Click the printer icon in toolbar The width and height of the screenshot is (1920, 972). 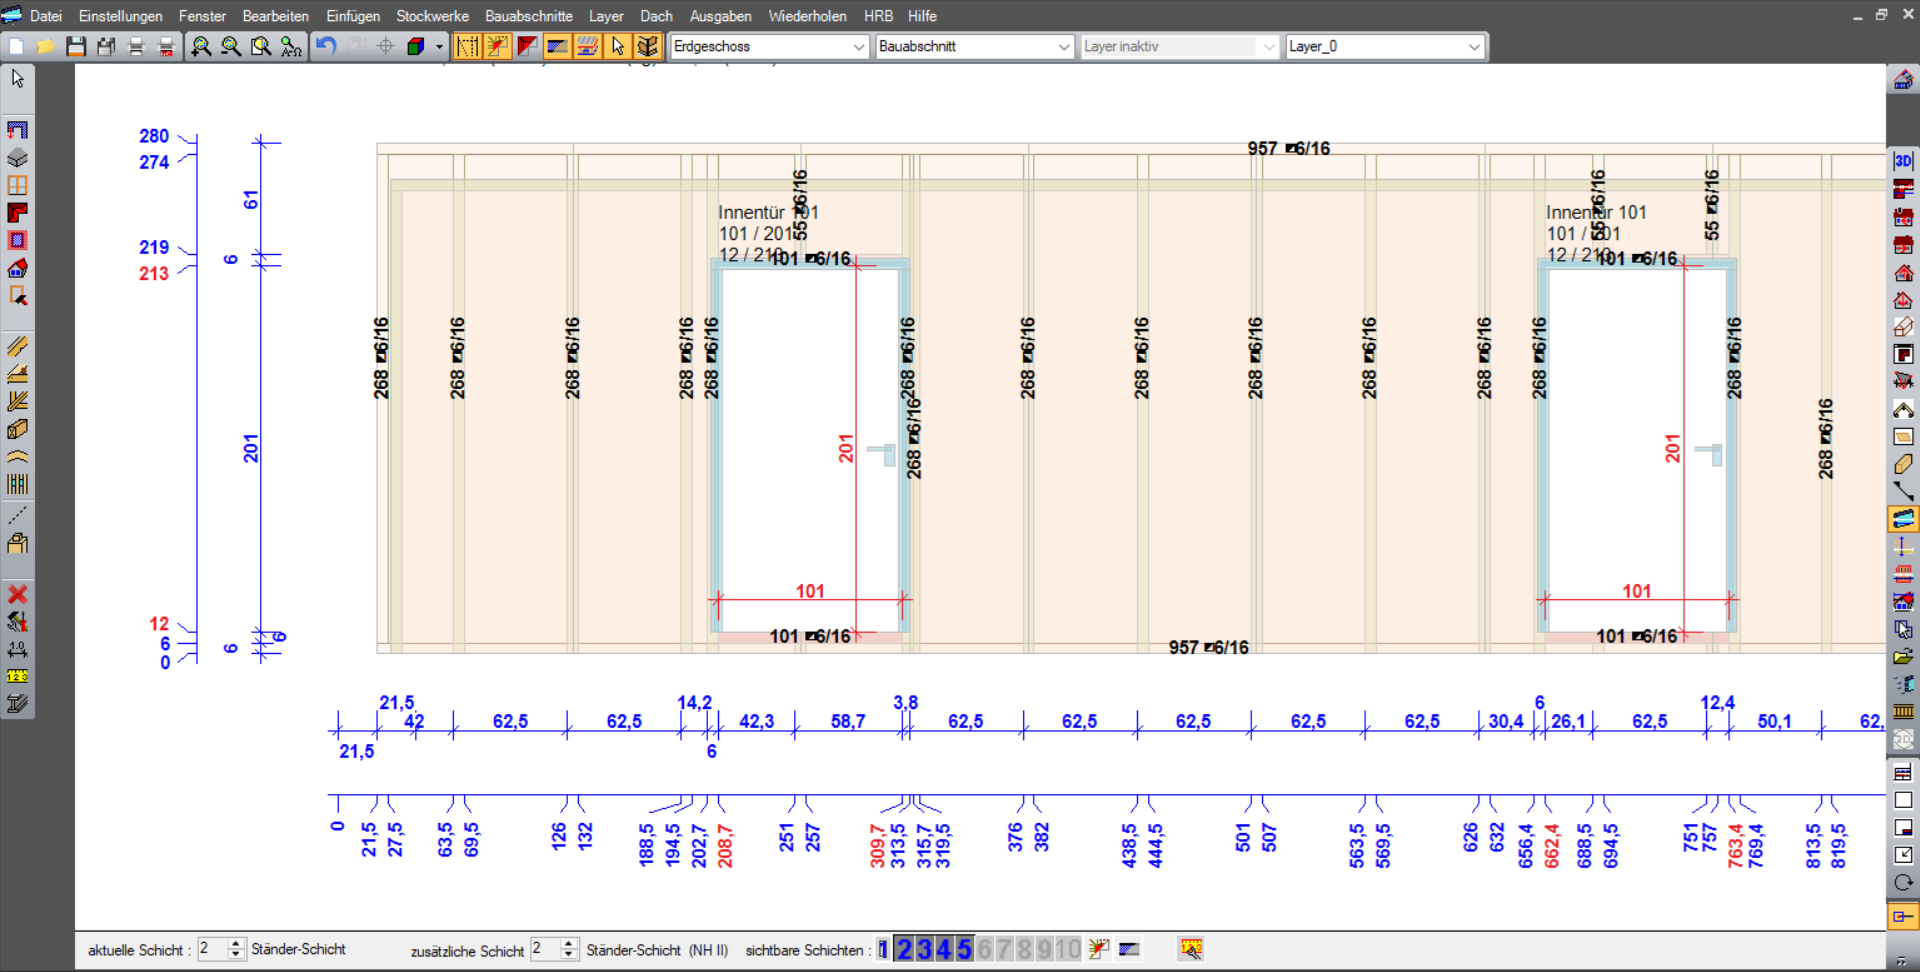[x=137, y=46]
